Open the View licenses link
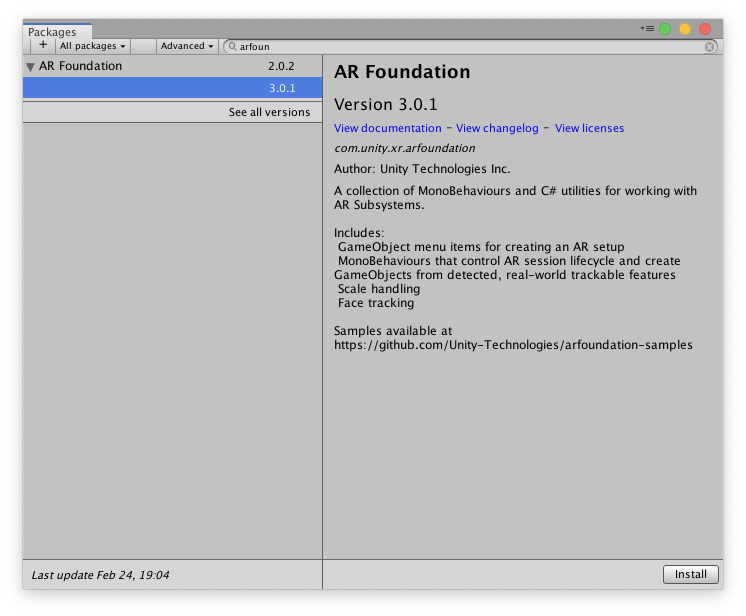 (x=589, y=128)
